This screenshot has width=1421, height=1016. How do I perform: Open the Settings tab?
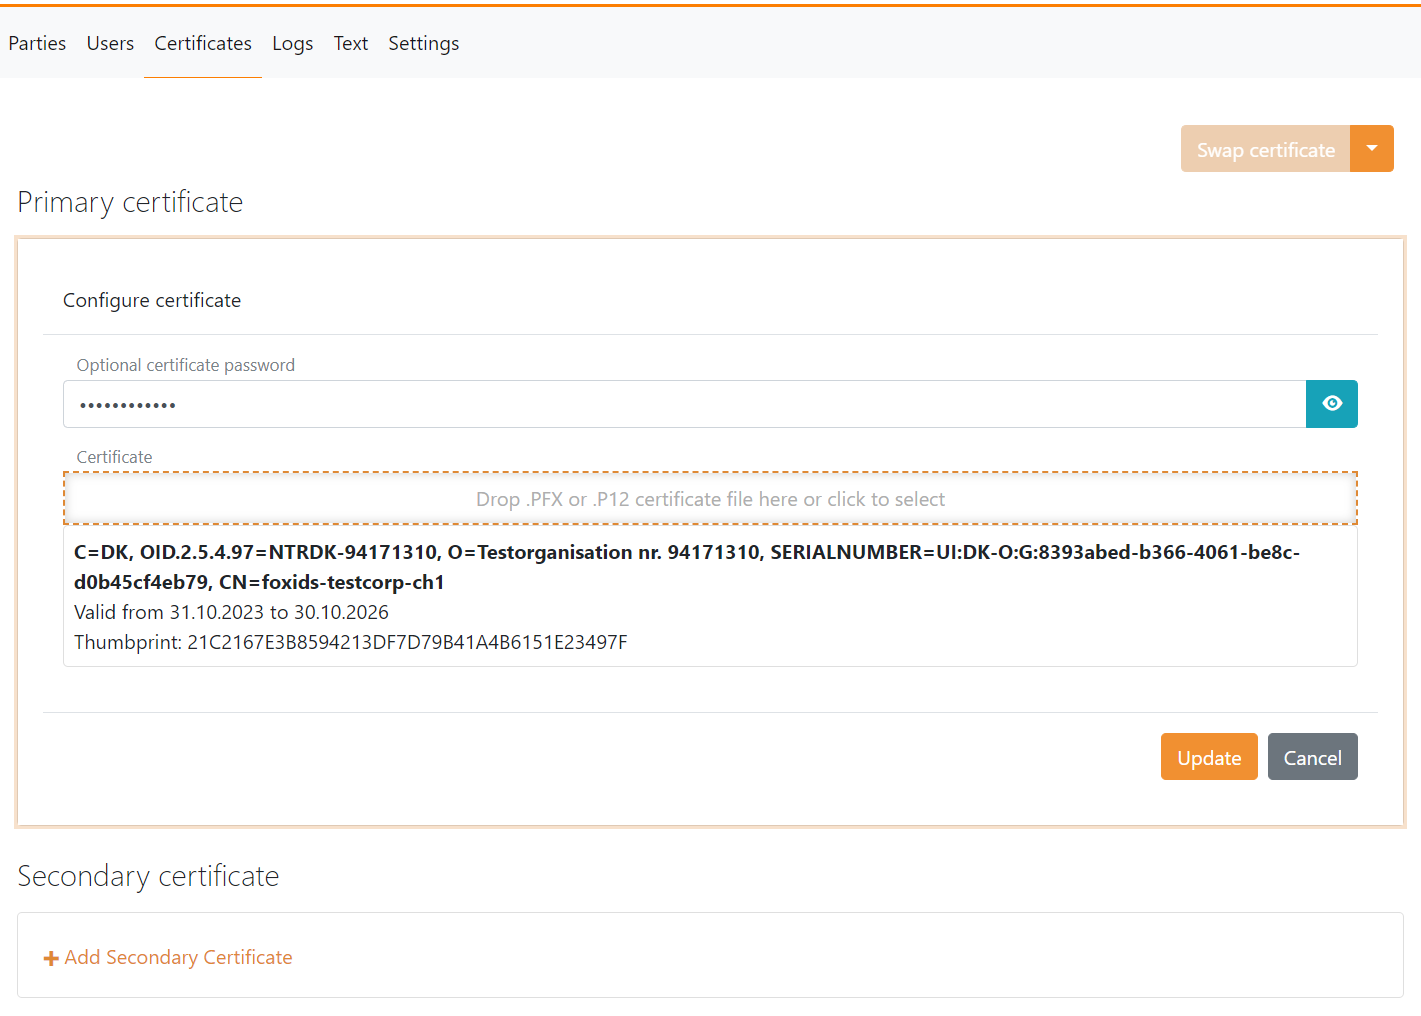(423, 43)
